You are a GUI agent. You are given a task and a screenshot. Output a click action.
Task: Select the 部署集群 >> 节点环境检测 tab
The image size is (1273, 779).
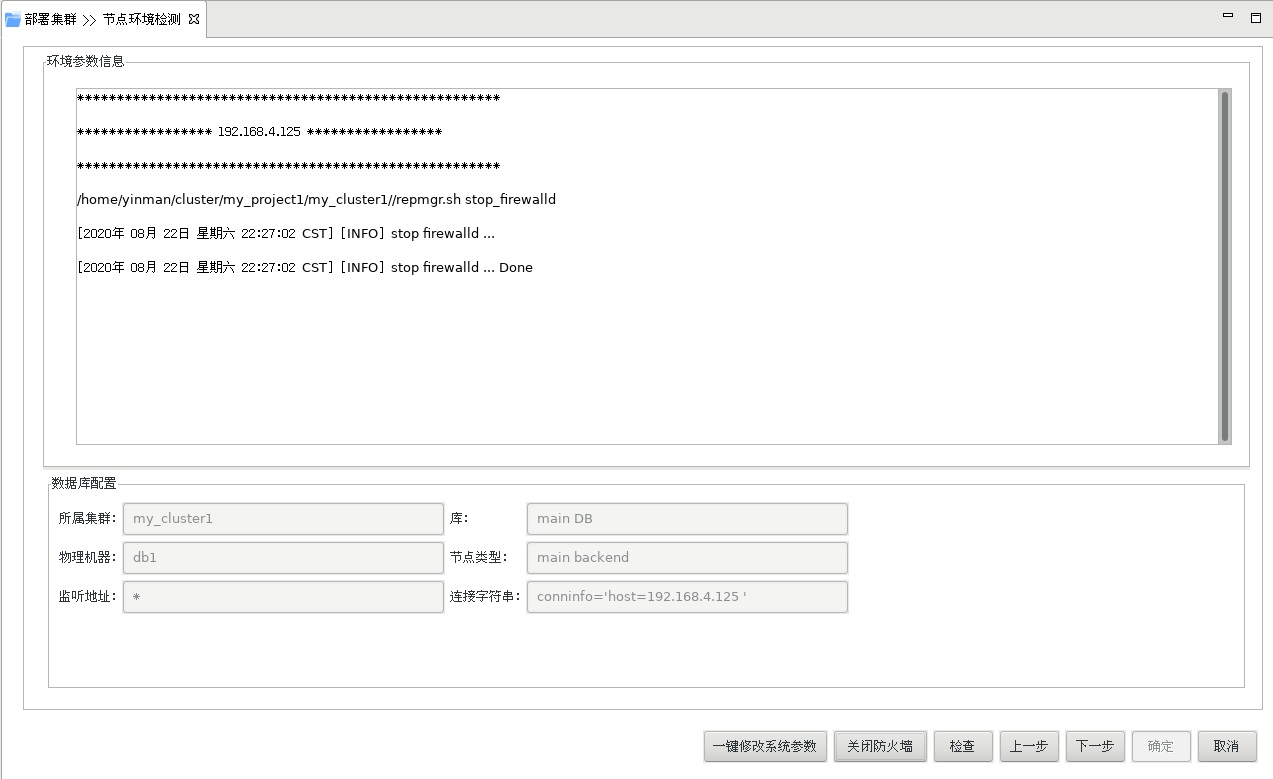[103, 19]
